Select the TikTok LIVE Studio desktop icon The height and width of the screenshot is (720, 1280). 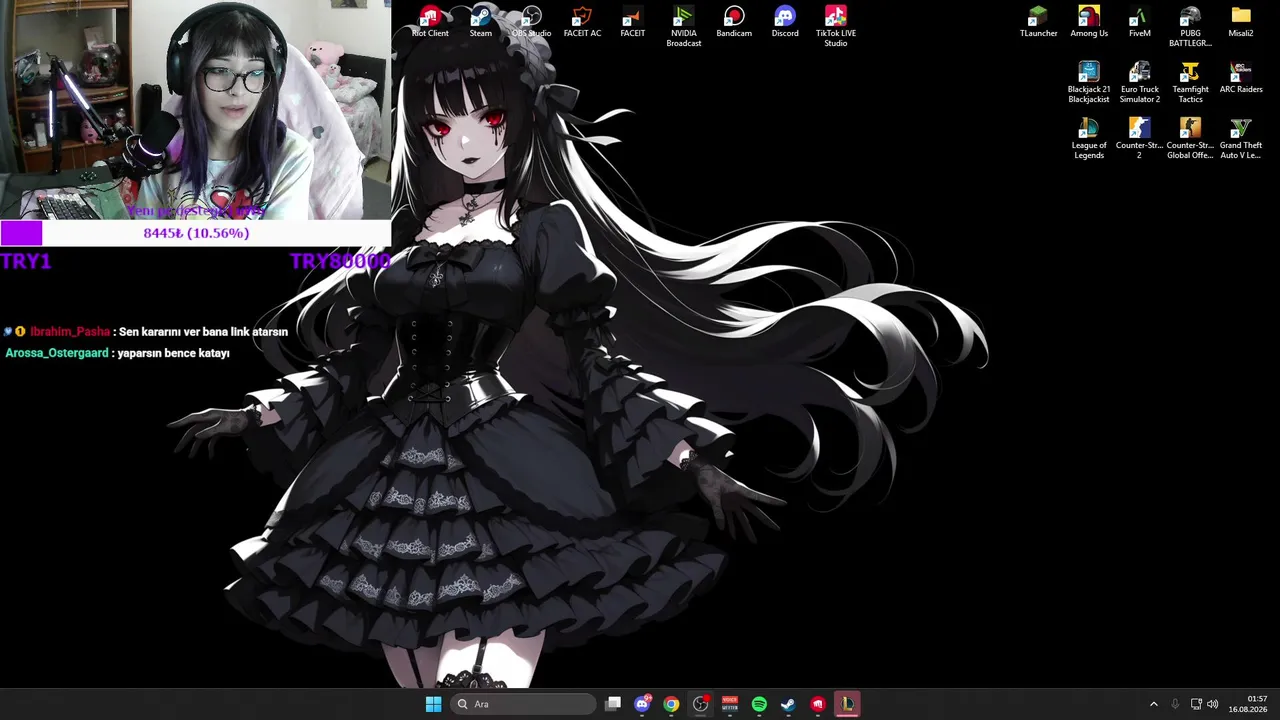click(x=836, y=27)
